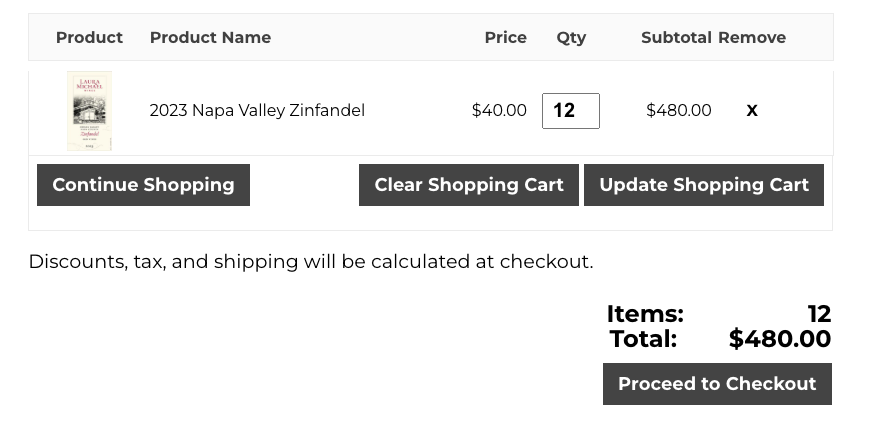Viewport: 870px width, 428px height.
Task: Click the $40.00 unit price
Action: 499,111
